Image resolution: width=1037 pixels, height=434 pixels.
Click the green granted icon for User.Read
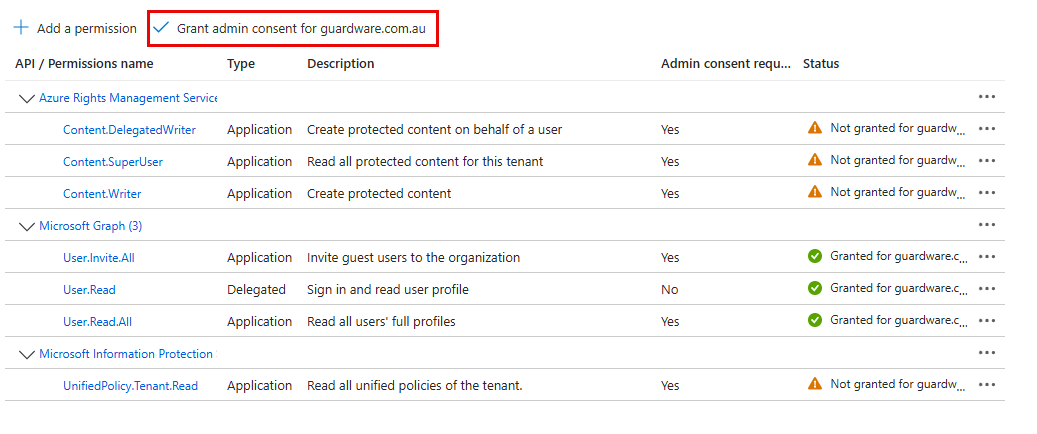pyautogui.click(x=815, y=288)
